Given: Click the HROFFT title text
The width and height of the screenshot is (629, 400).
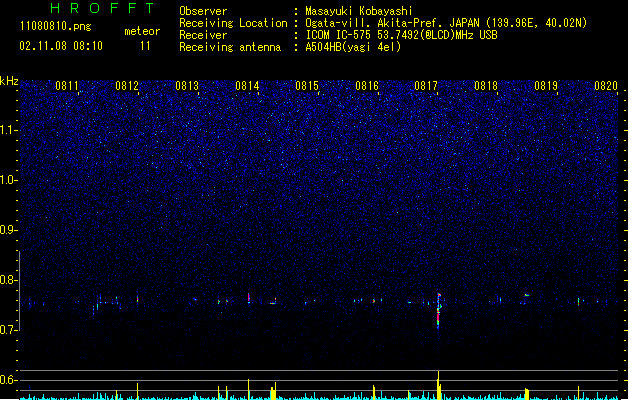Looking at the screenshot, I should [102, 8].
